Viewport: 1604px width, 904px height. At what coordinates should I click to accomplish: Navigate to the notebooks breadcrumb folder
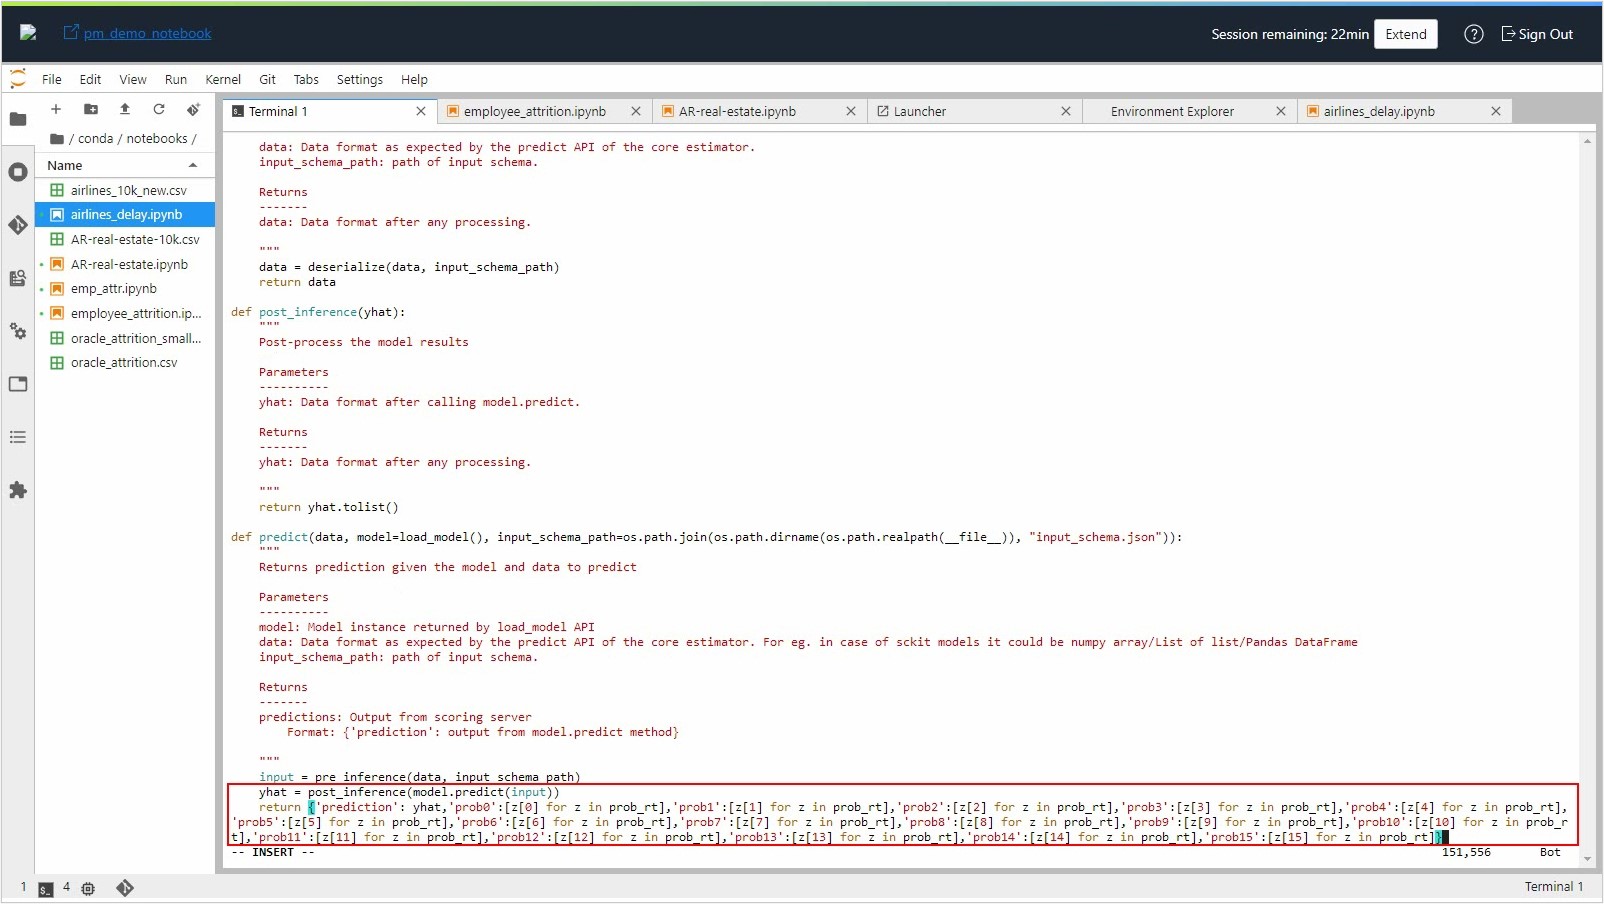click(x=157, y=139)
